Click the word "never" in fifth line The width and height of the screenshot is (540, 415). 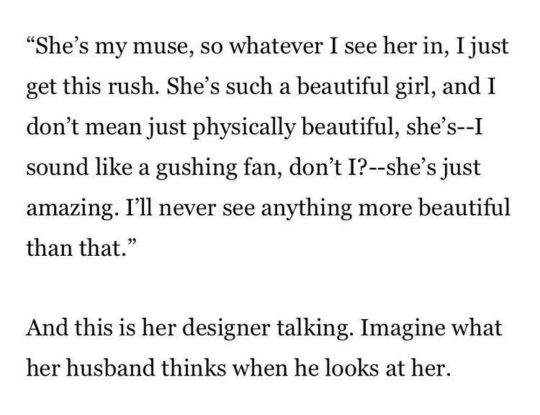tap(187, 209)
